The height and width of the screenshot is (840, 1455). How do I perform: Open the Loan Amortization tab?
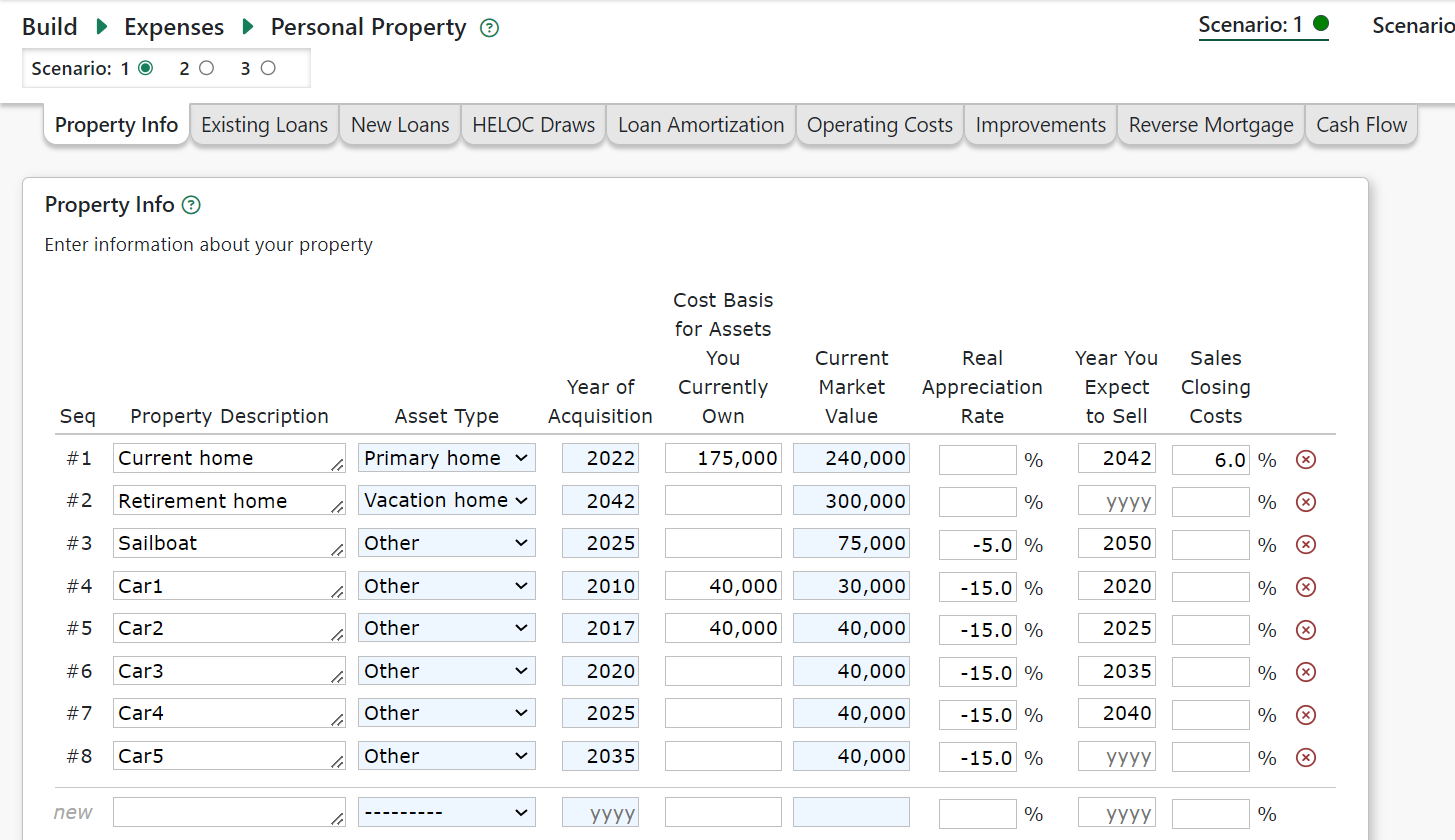701,125
